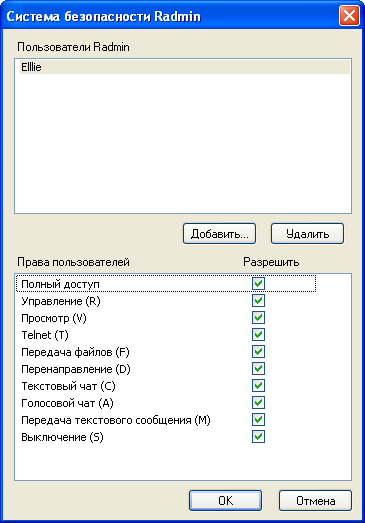Screen dimensions: 365x523
Task: Toggle the Передача файлов (F) checkbox
Action: [x=259, y=352]
